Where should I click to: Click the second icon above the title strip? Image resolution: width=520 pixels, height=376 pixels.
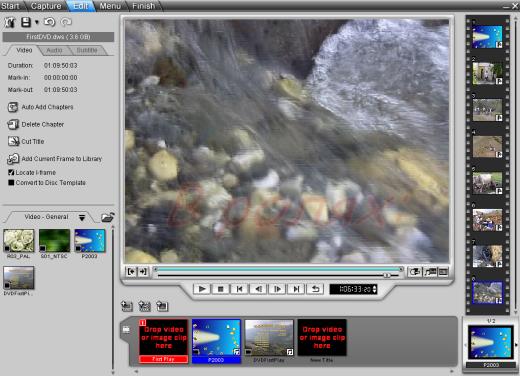pyautogui.click(x=144, y=306)
